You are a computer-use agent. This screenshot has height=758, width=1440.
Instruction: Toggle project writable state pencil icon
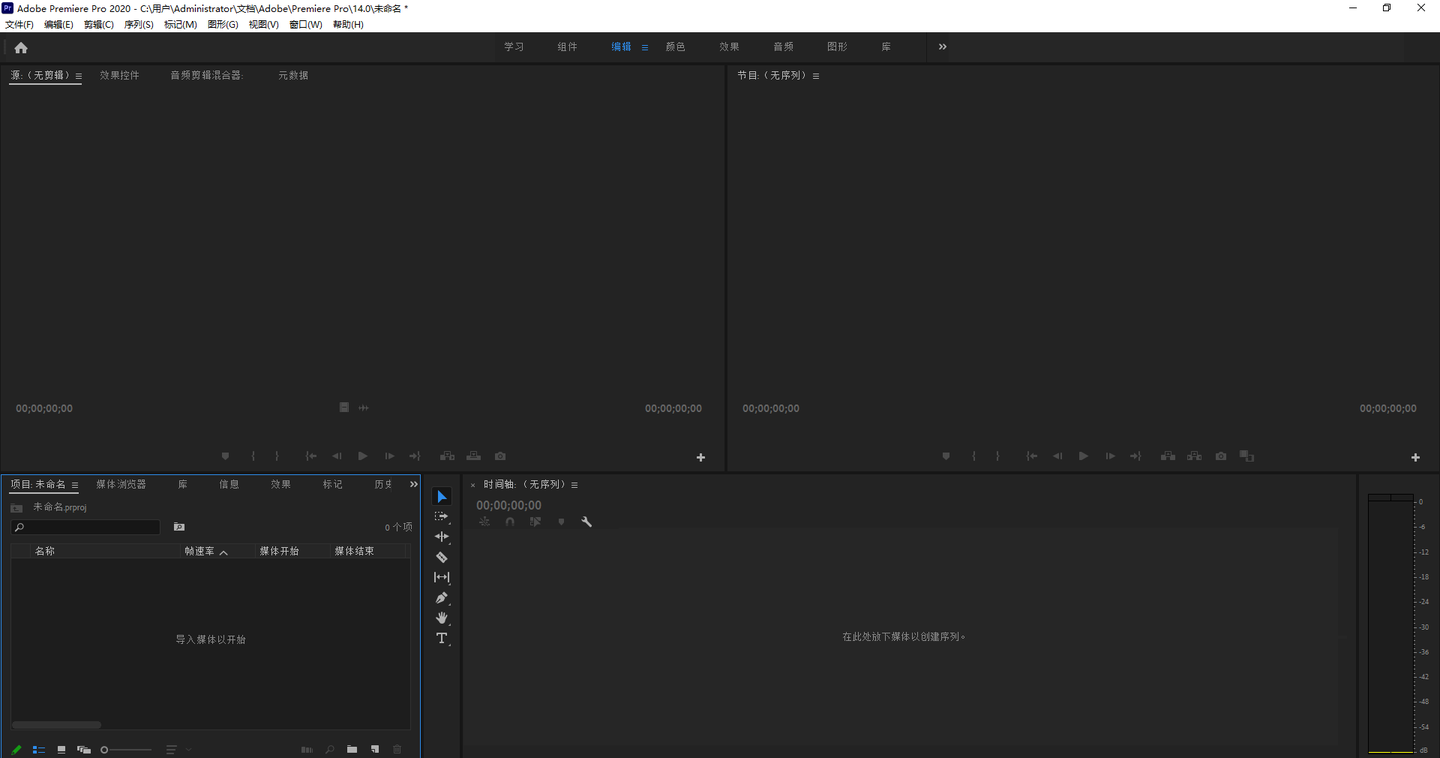16,749
